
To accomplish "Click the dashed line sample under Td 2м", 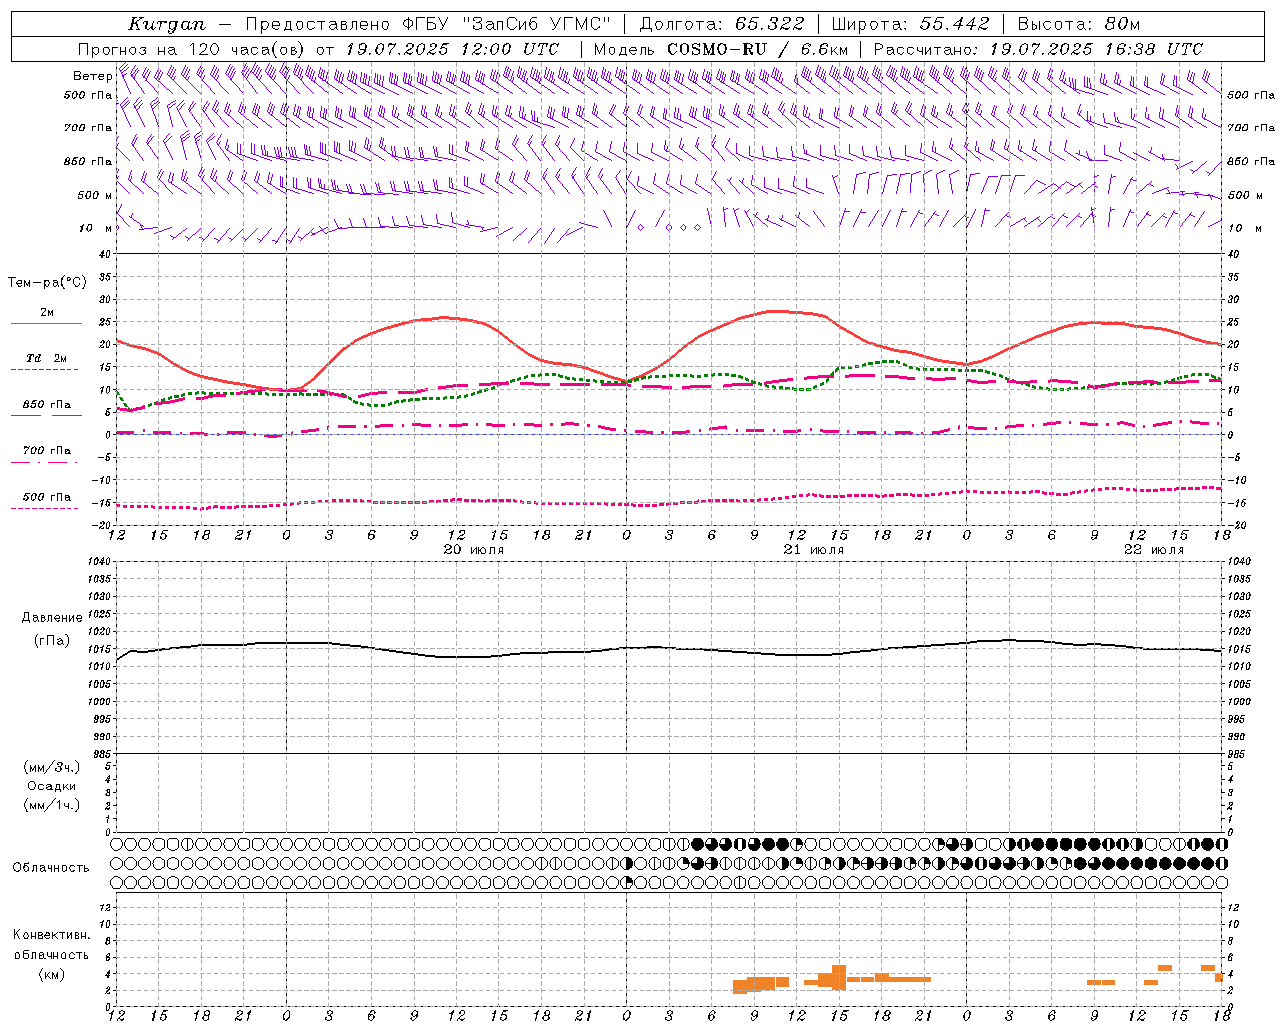I will click(46, 370).
